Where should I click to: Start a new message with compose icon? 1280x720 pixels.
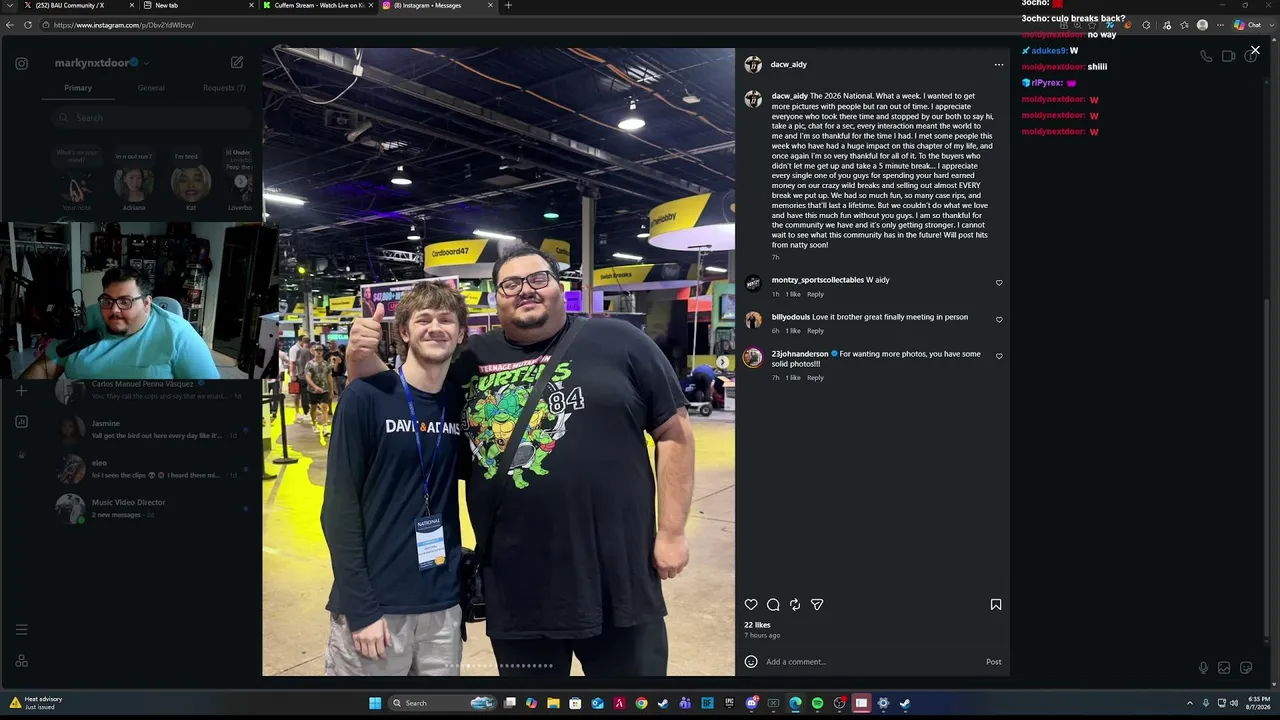(237, 62)
